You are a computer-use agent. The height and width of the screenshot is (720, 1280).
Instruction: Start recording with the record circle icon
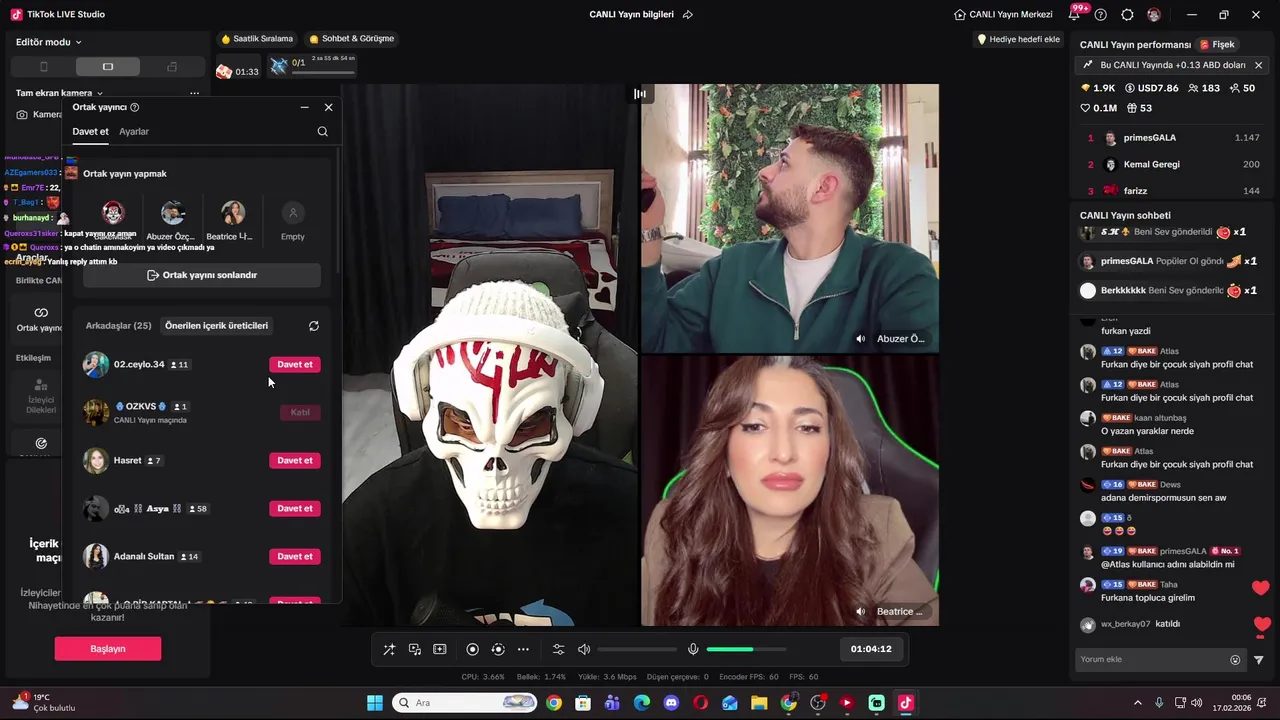(x=473, y=649)
